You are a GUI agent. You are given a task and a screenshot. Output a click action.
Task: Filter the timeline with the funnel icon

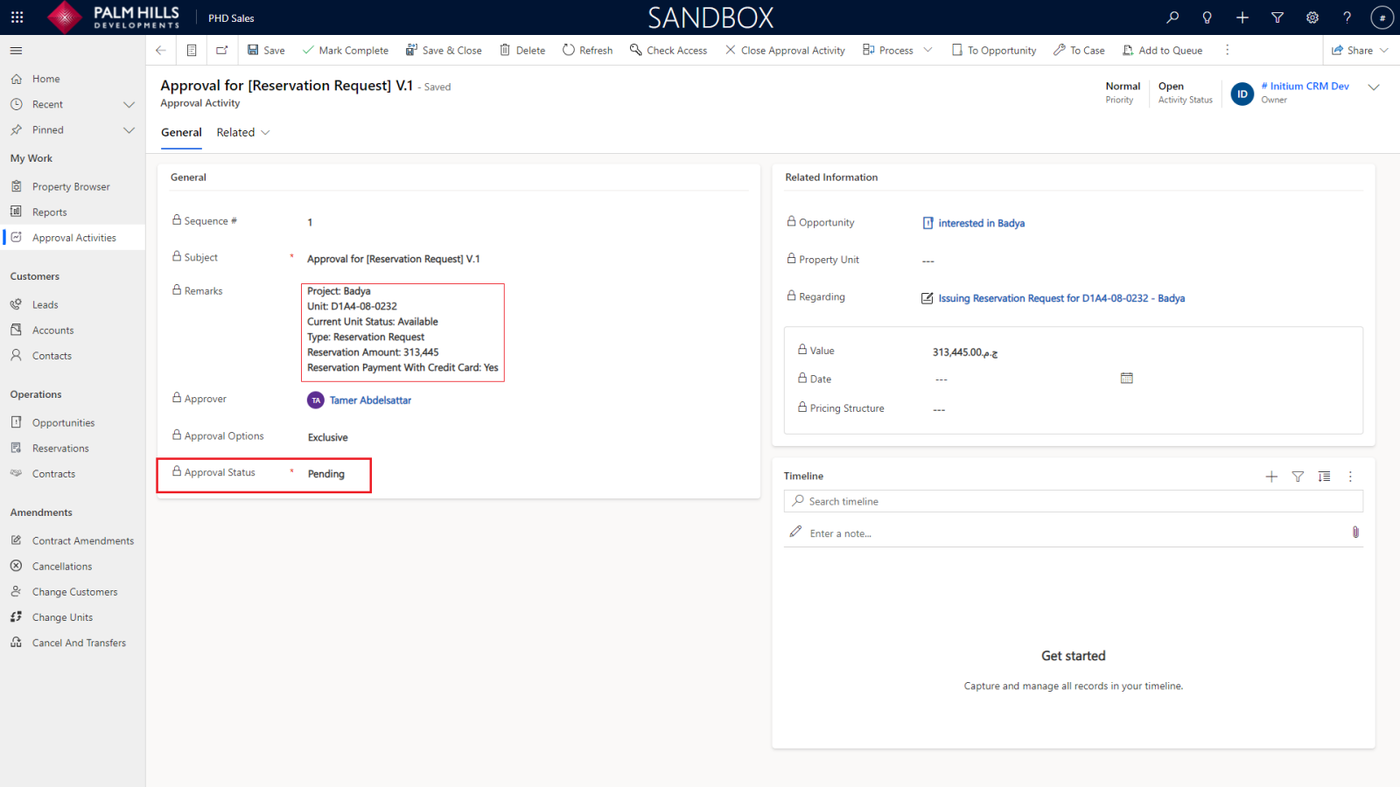pyautogui.click(x=1298, y=477)
